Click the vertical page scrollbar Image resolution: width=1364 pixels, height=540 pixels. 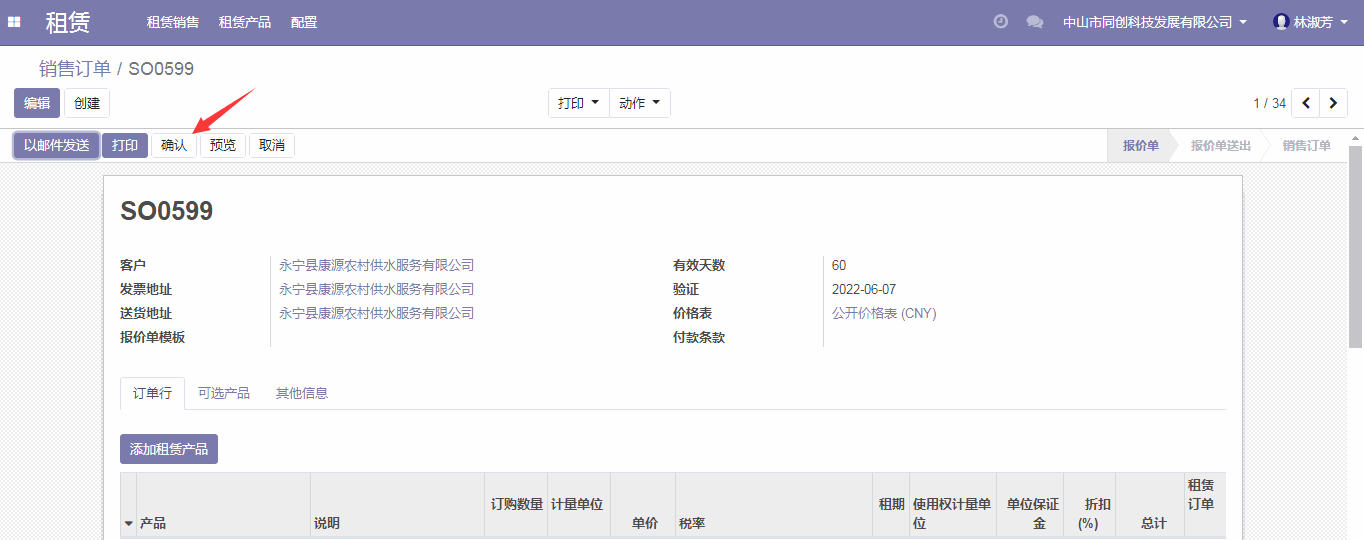coord(1355,250)
